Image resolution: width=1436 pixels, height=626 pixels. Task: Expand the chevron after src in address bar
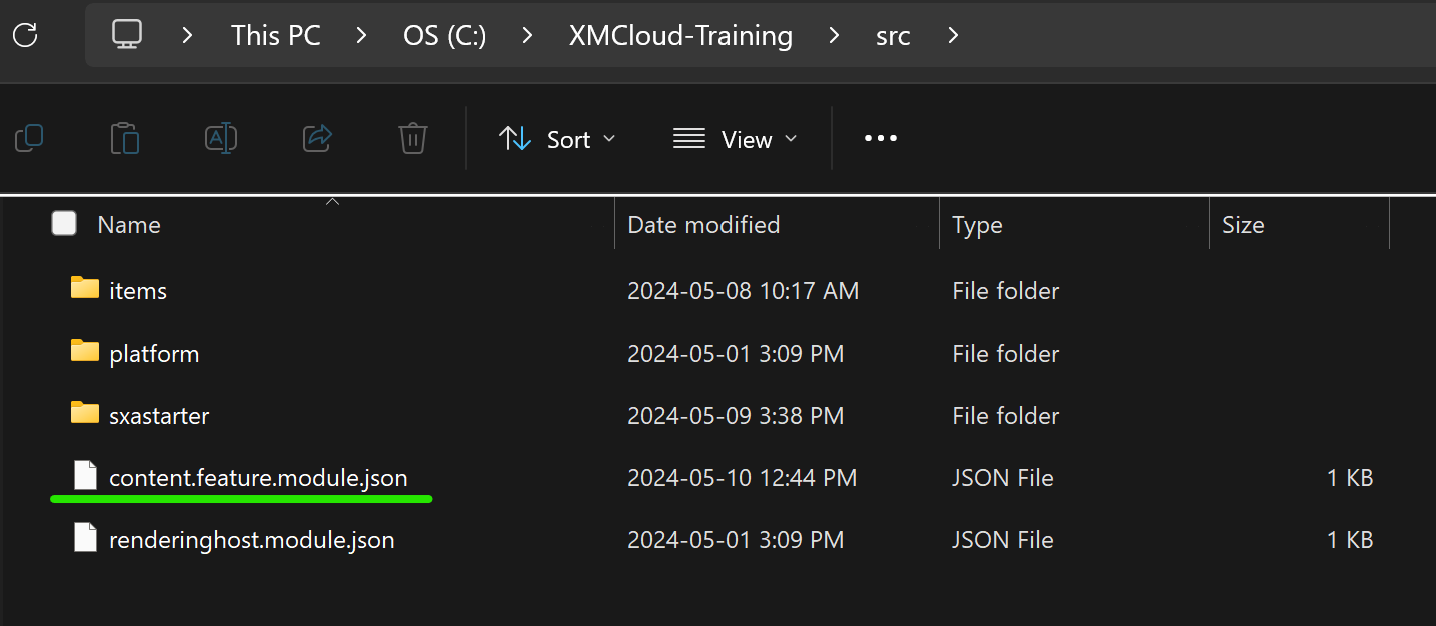point(952,35)
